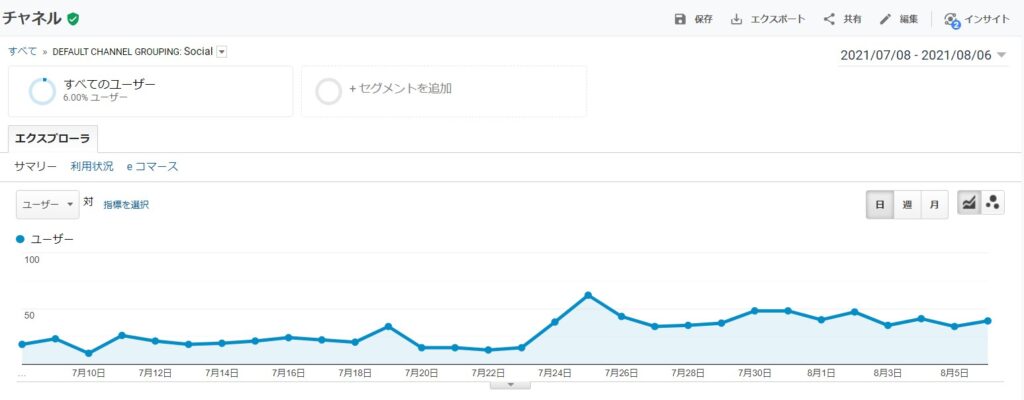Set chart granularity to 月

[935, 205]
